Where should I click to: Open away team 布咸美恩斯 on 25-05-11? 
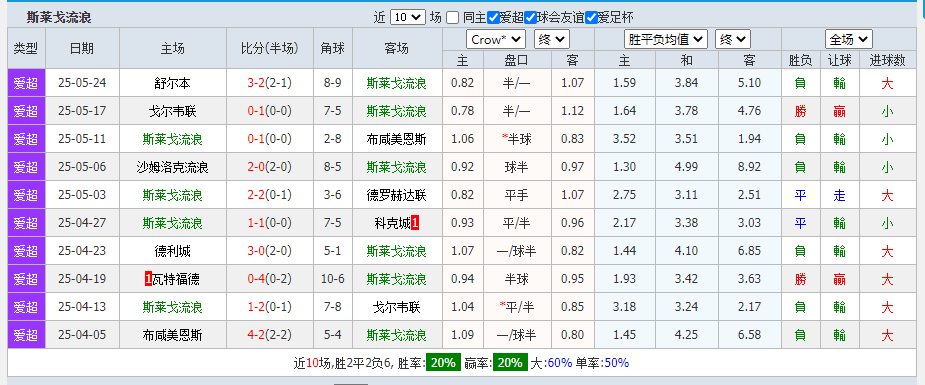[396, 139]
